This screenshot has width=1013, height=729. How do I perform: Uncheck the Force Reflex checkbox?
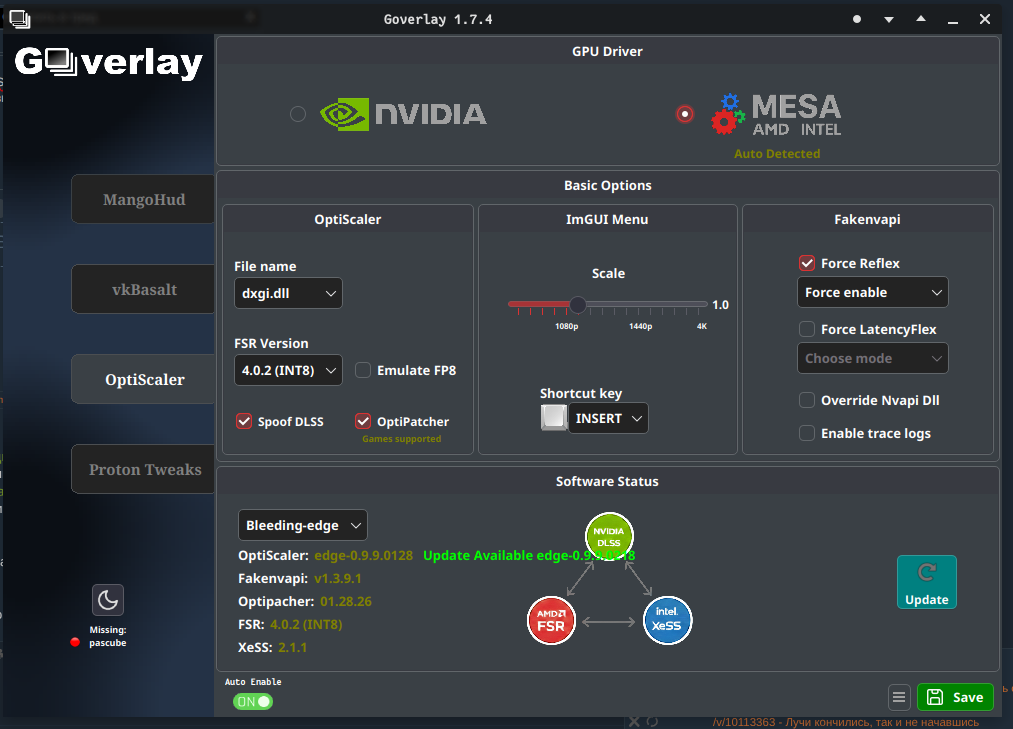[x=807, y=263]
